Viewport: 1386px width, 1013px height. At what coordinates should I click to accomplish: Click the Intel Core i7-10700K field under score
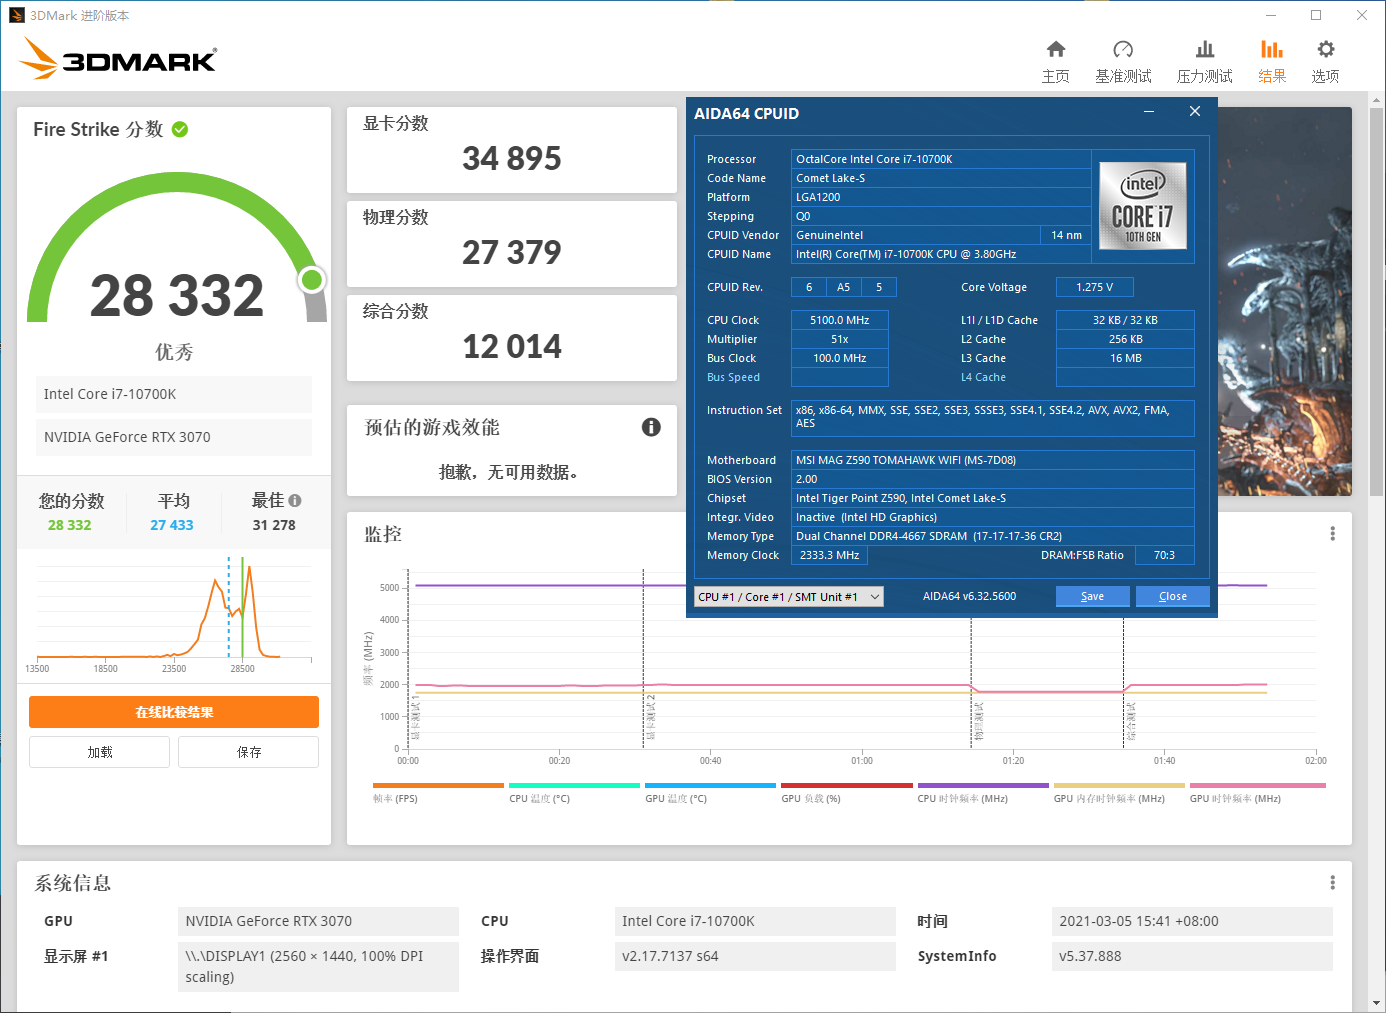click(x=174, y=394)
